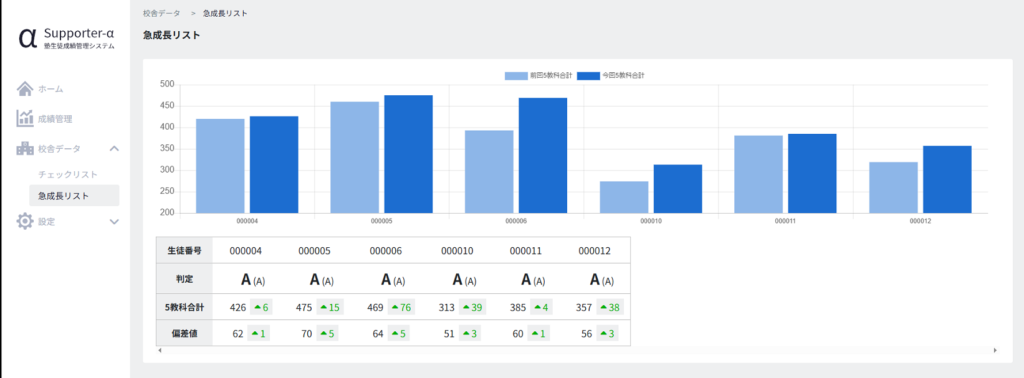Open the チェックリスト submenu item
1024x378 pixels.
68,175
